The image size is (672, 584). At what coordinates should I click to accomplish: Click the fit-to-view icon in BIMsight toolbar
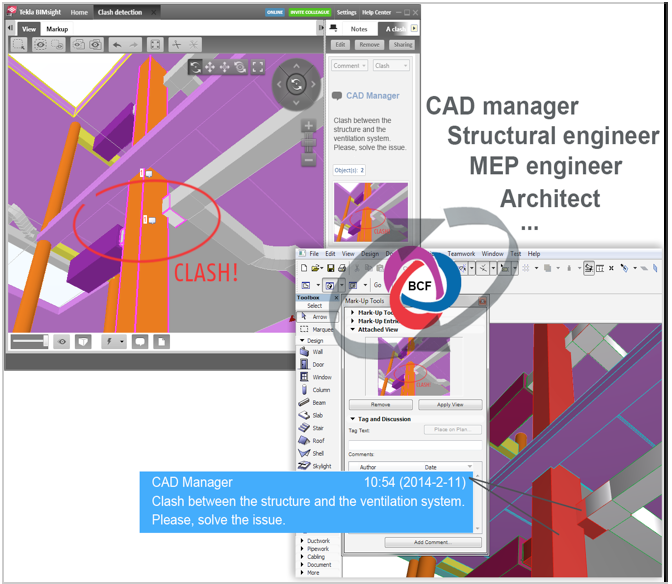[x=155, y=44]
